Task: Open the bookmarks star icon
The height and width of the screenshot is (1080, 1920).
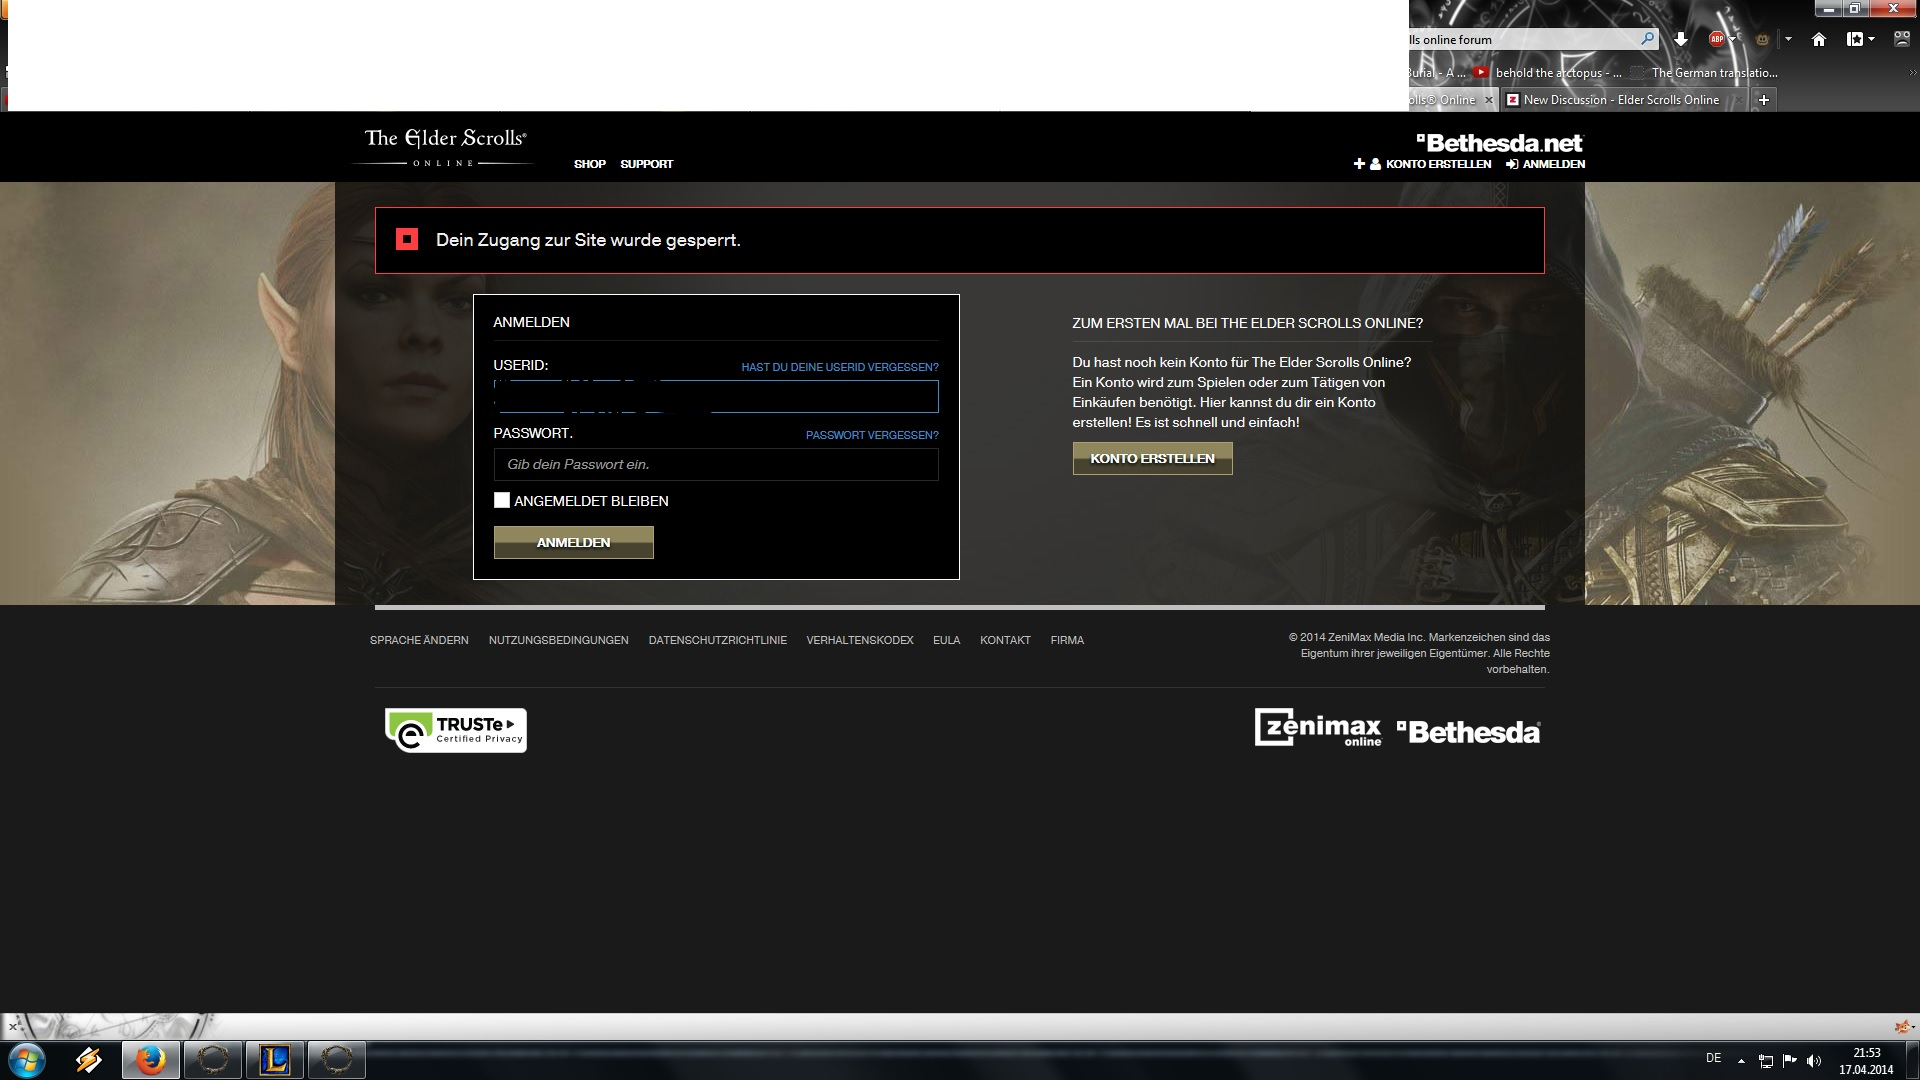Action: click(x=1855, y=39)
